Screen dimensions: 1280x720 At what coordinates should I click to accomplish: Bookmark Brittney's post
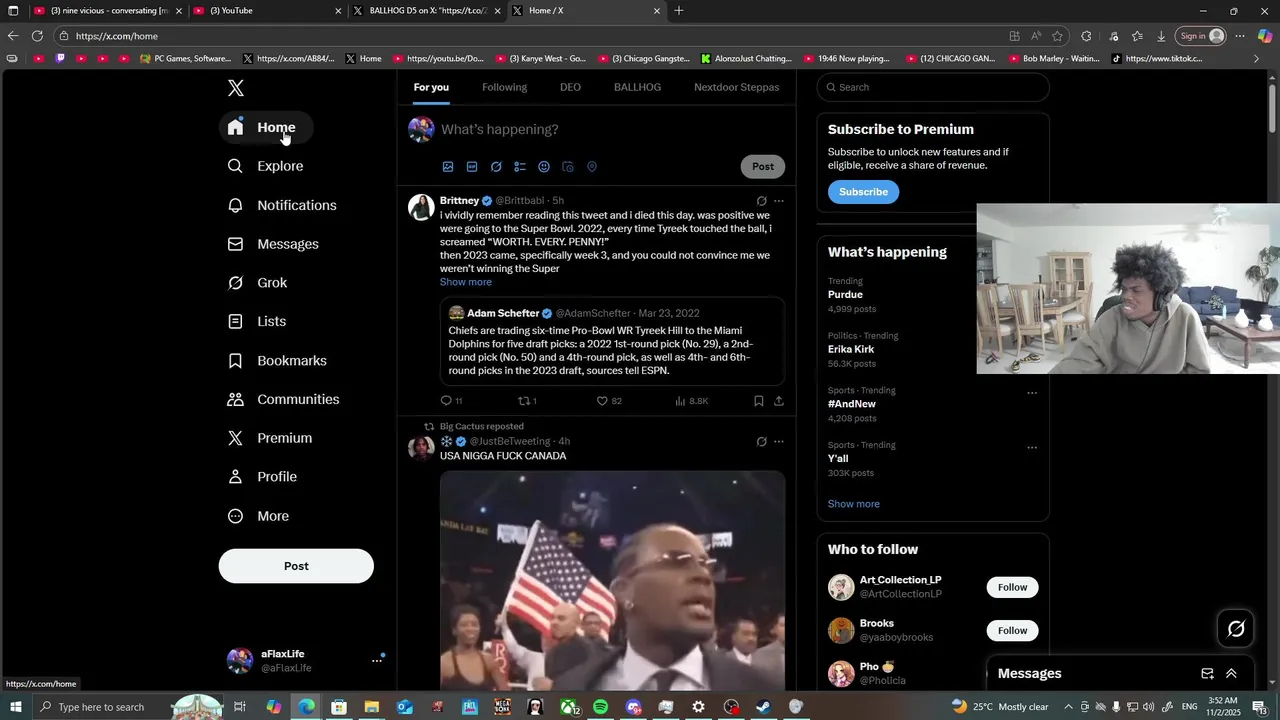click(x=759, y=401)
